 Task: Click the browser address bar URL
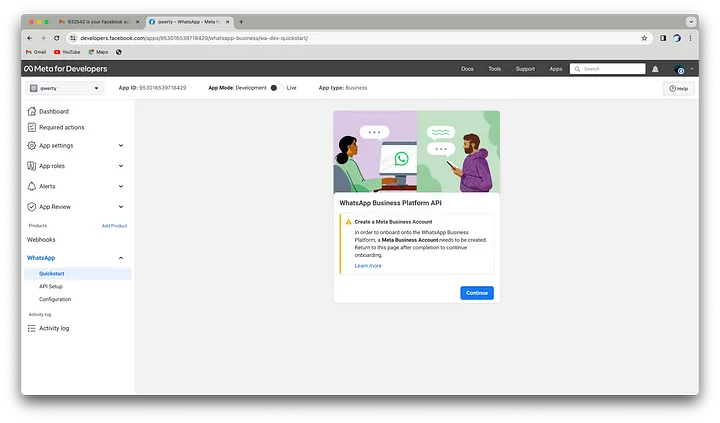point(194,38)
